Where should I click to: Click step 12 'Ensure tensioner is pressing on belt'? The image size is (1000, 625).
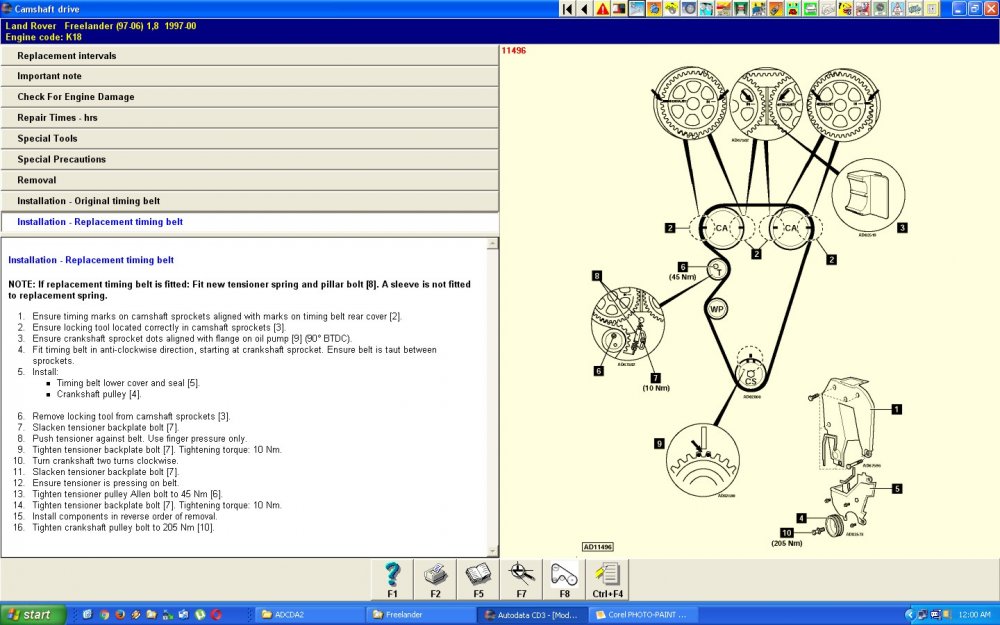pos(106,483)
